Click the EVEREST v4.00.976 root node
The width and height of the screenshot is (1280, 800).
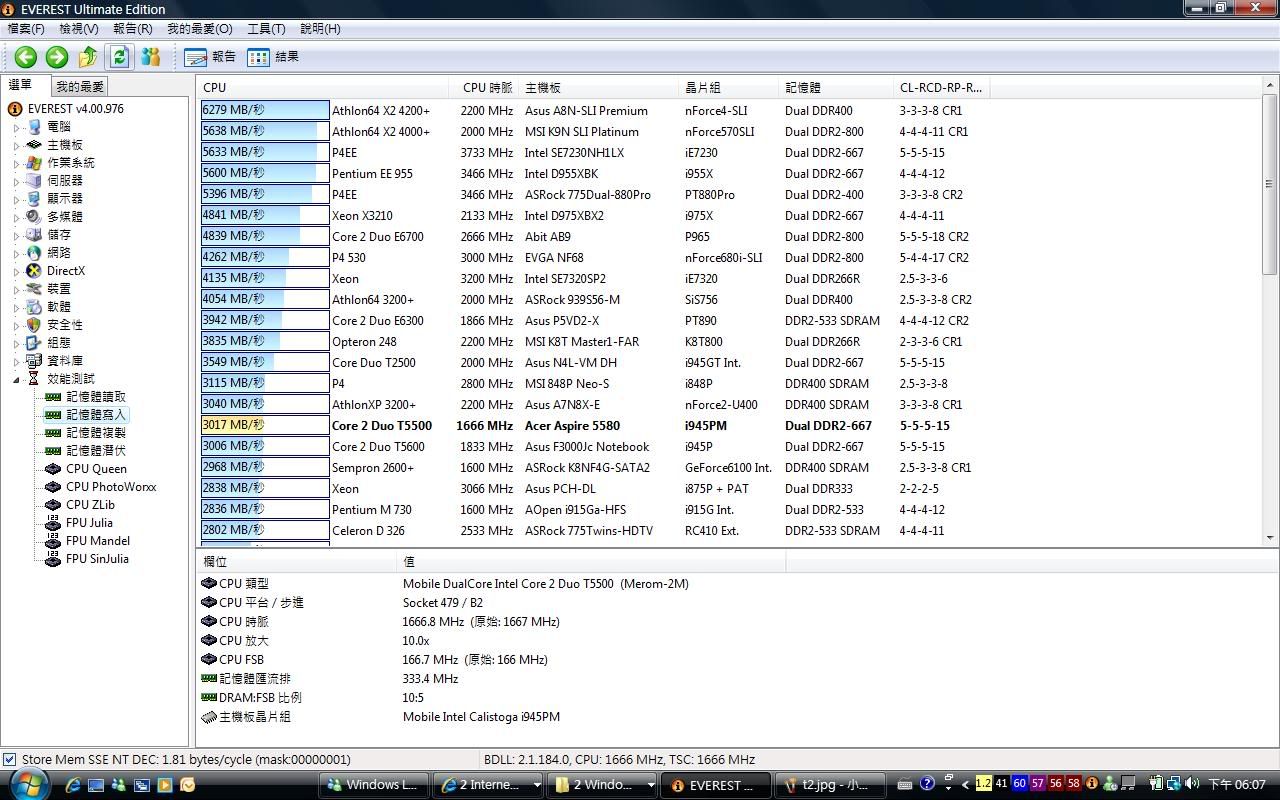pyautogui.click(x=75, y=109)
